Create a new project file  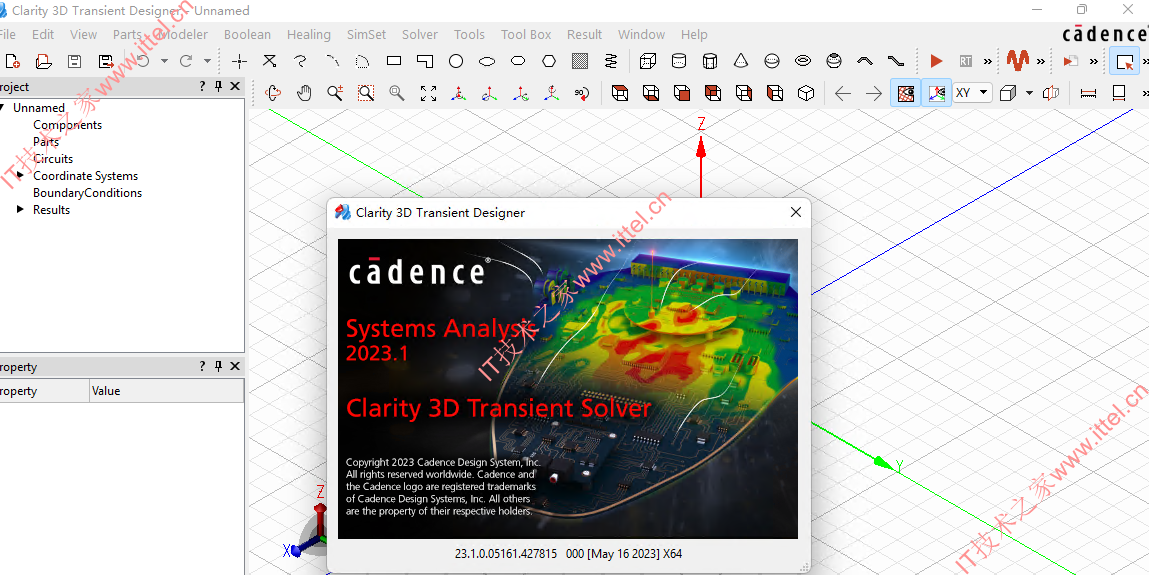[12, 62]
